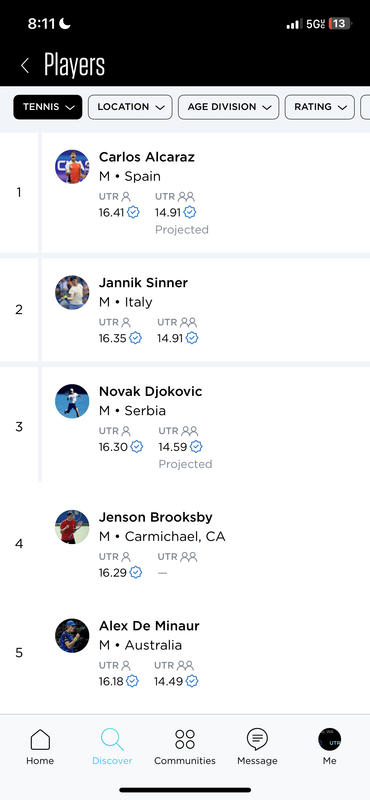Select Alex De Minaur's name
Screen dimensions: 370x800
(x=149, y=626)
